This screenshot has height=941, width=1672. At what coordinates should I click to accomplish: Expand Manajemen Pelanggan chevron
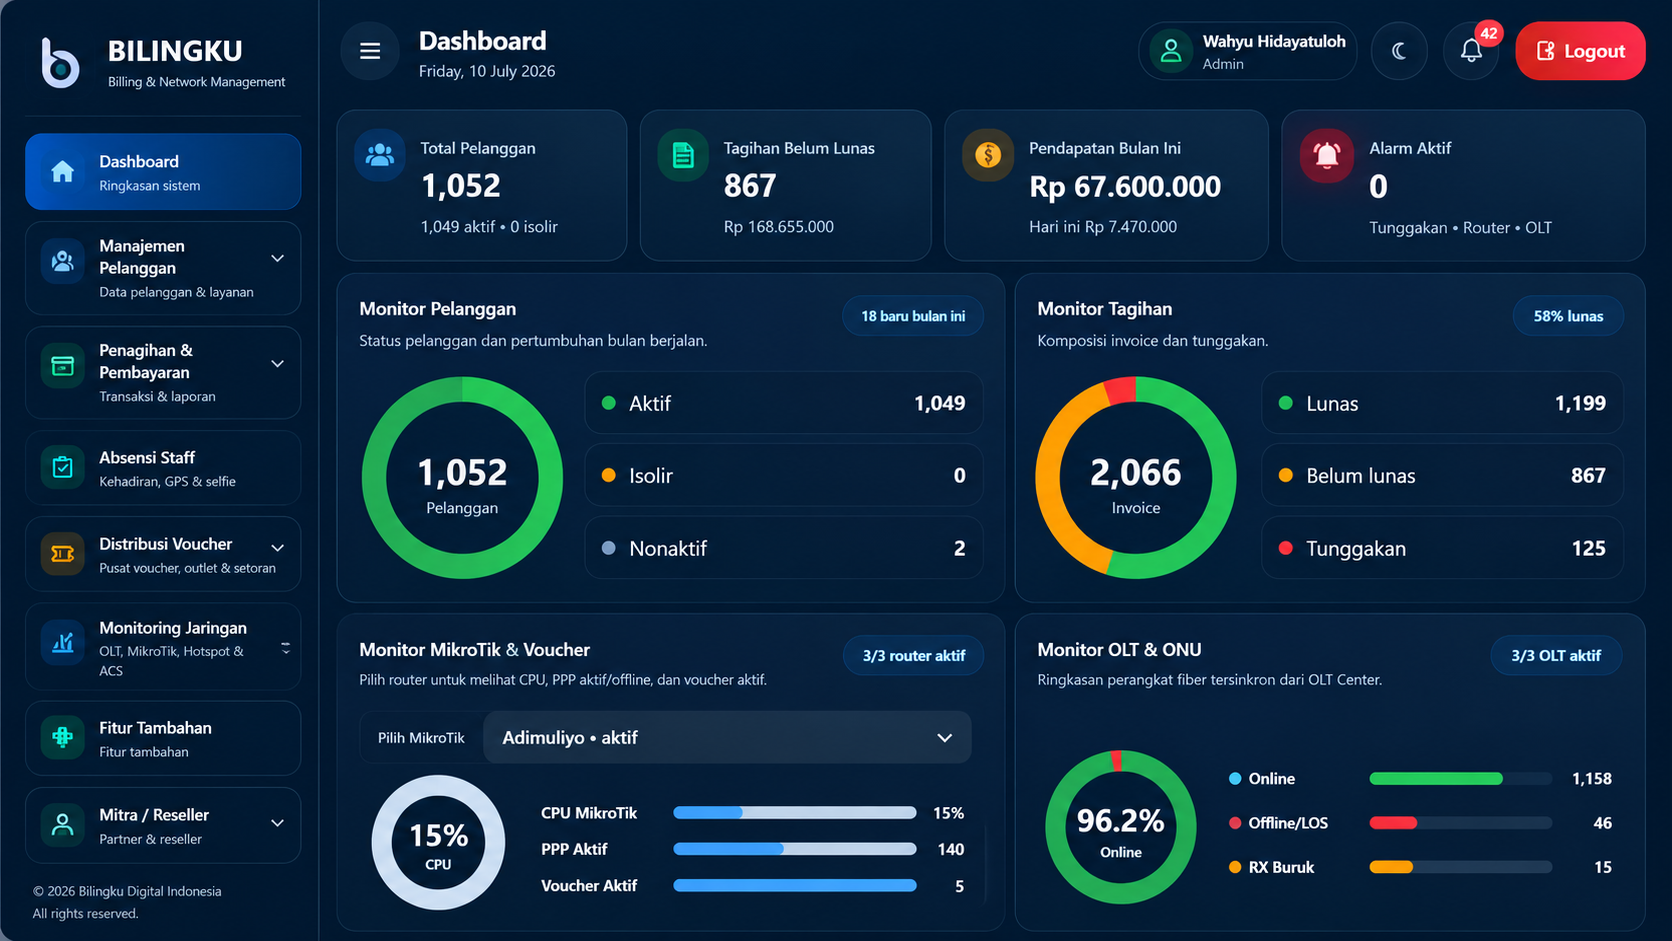278,258
